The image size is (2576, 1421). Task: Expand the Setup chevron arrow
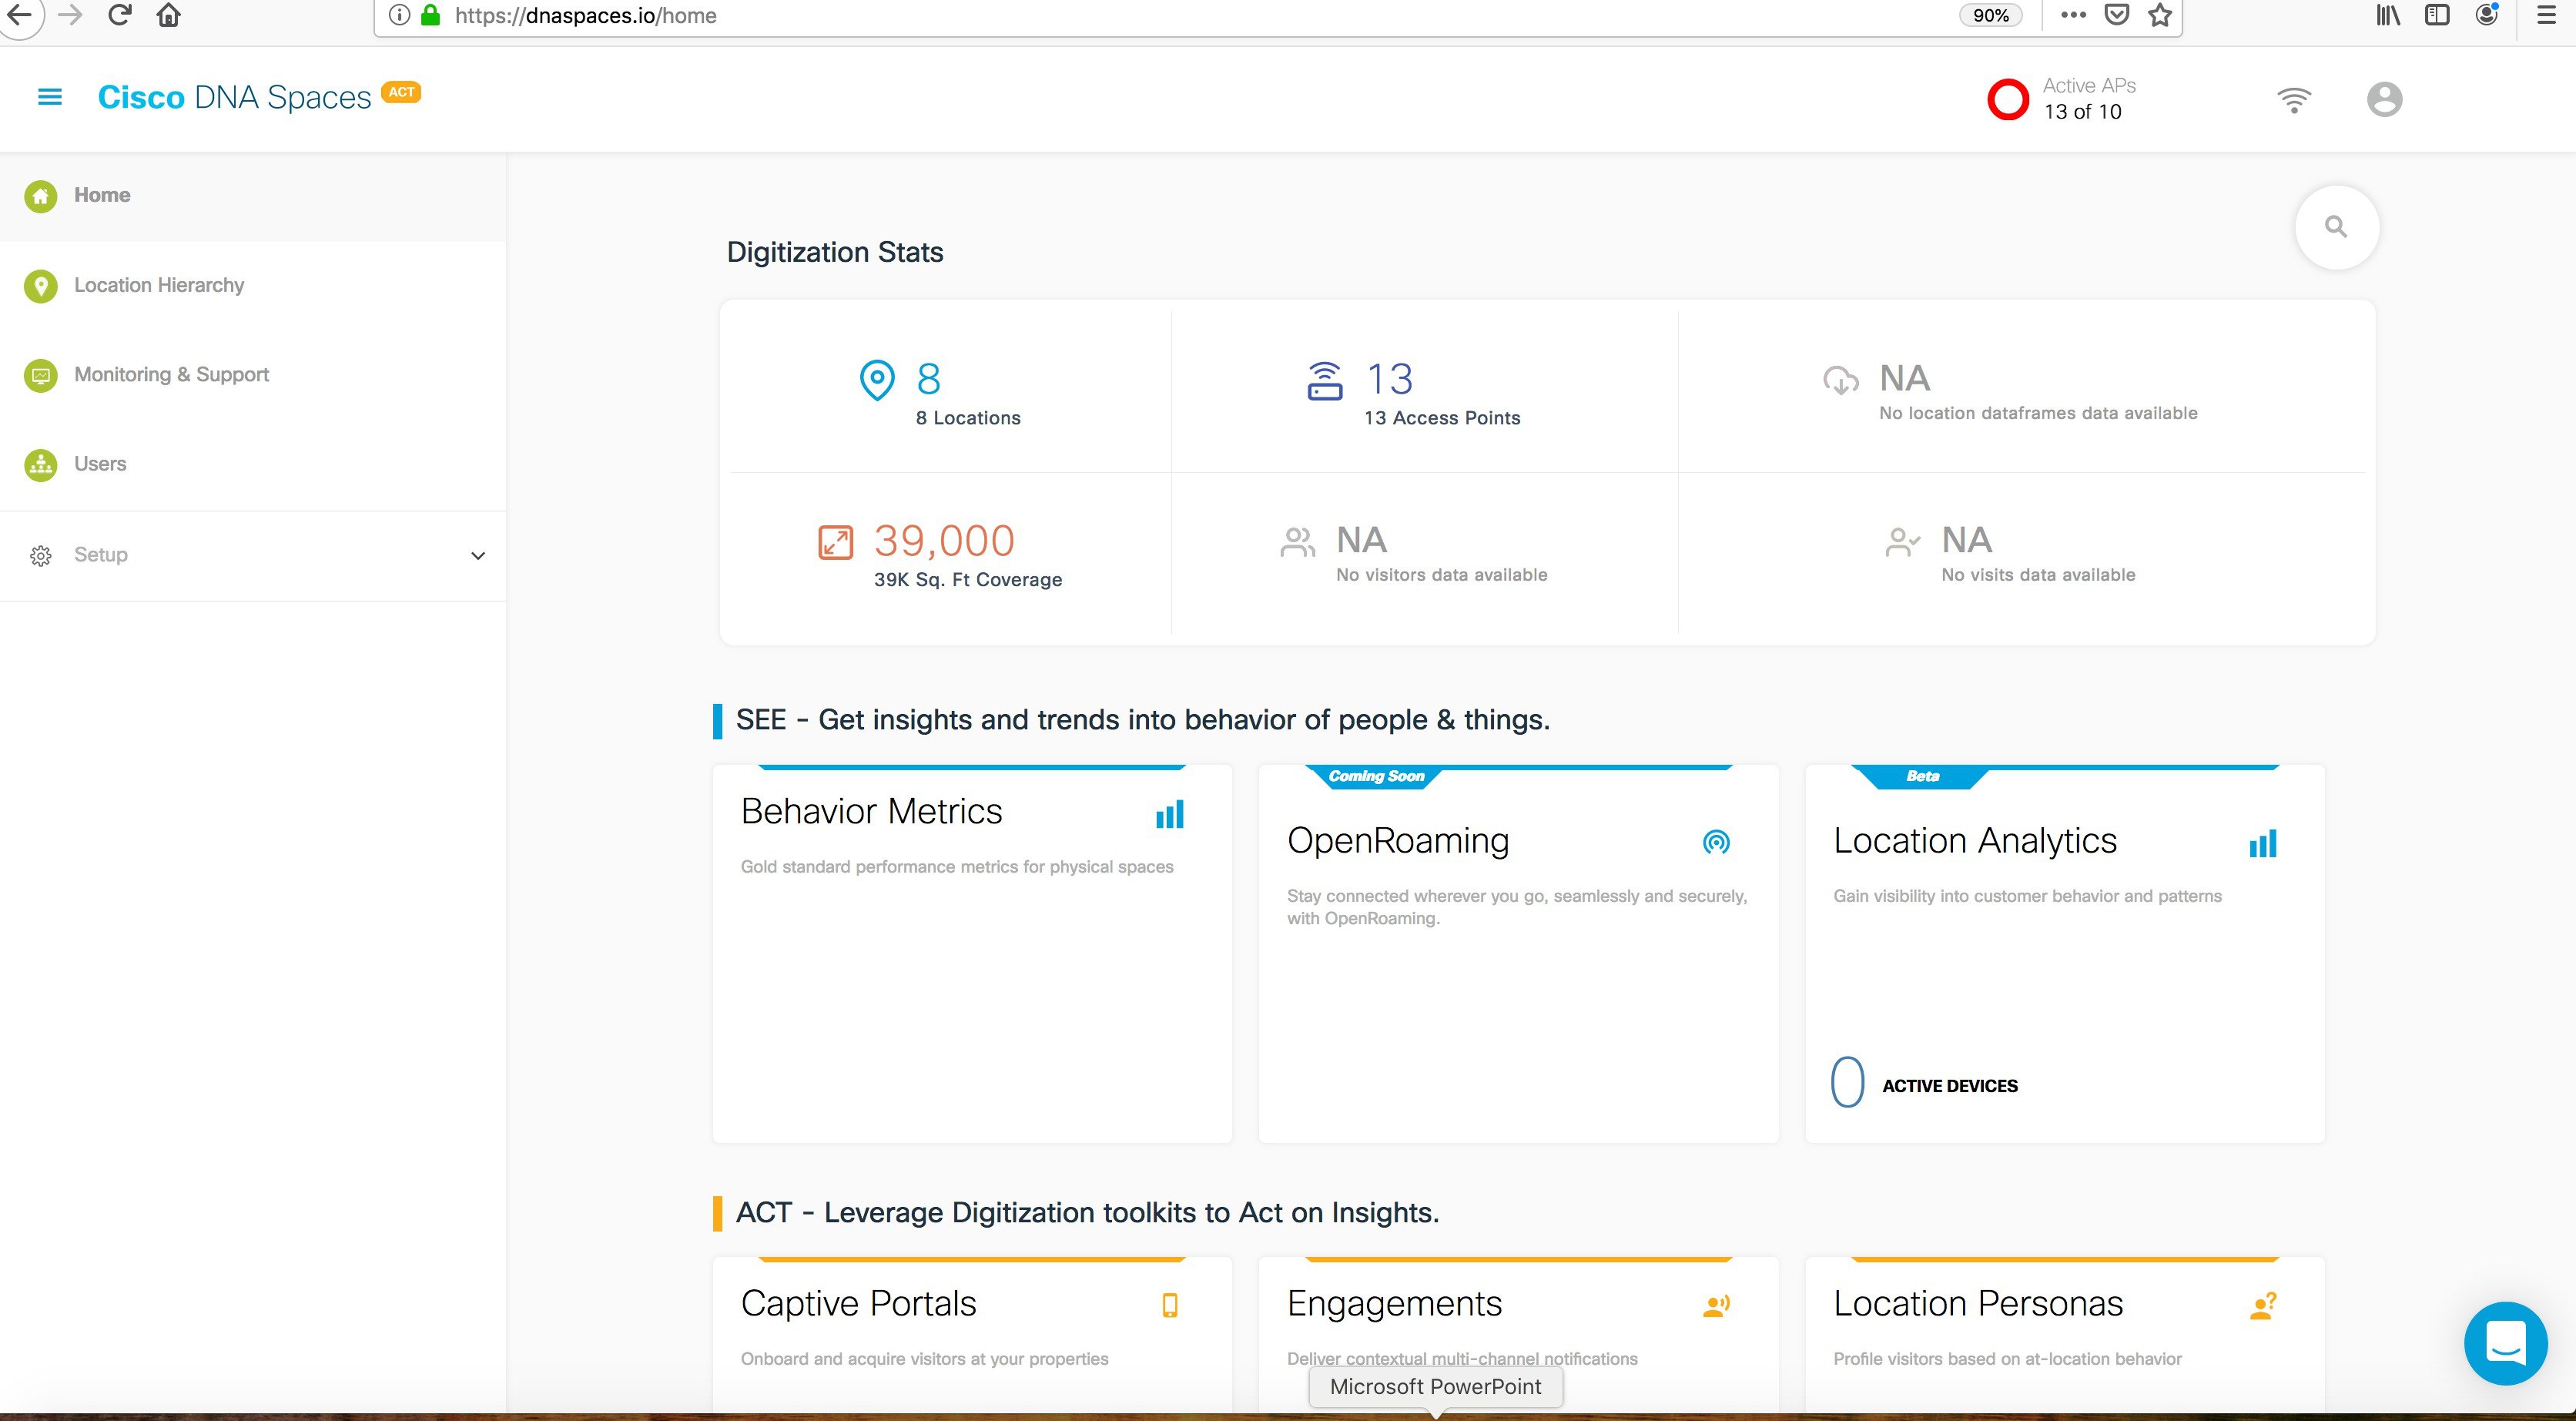[x=478, y=556]
